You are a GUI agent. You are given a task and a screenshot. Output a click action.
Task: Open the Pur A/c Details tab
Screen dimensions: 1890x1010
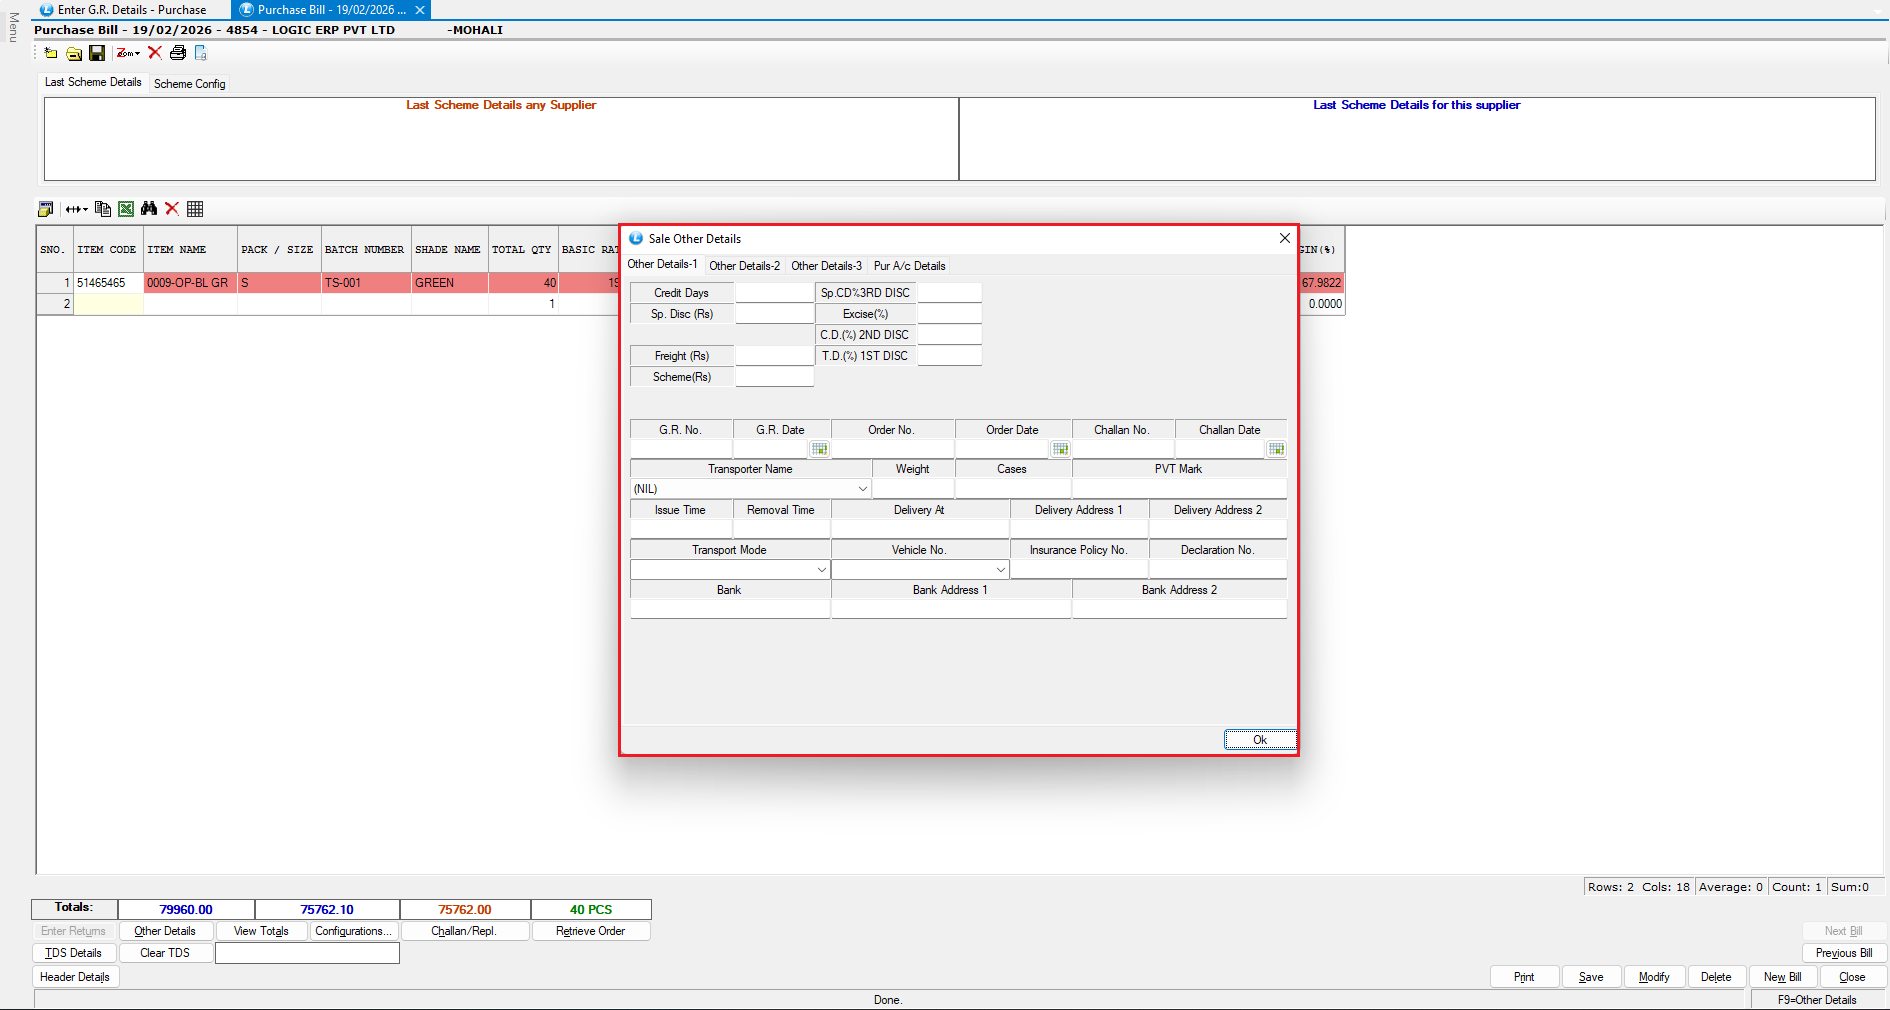coord(909,266)
